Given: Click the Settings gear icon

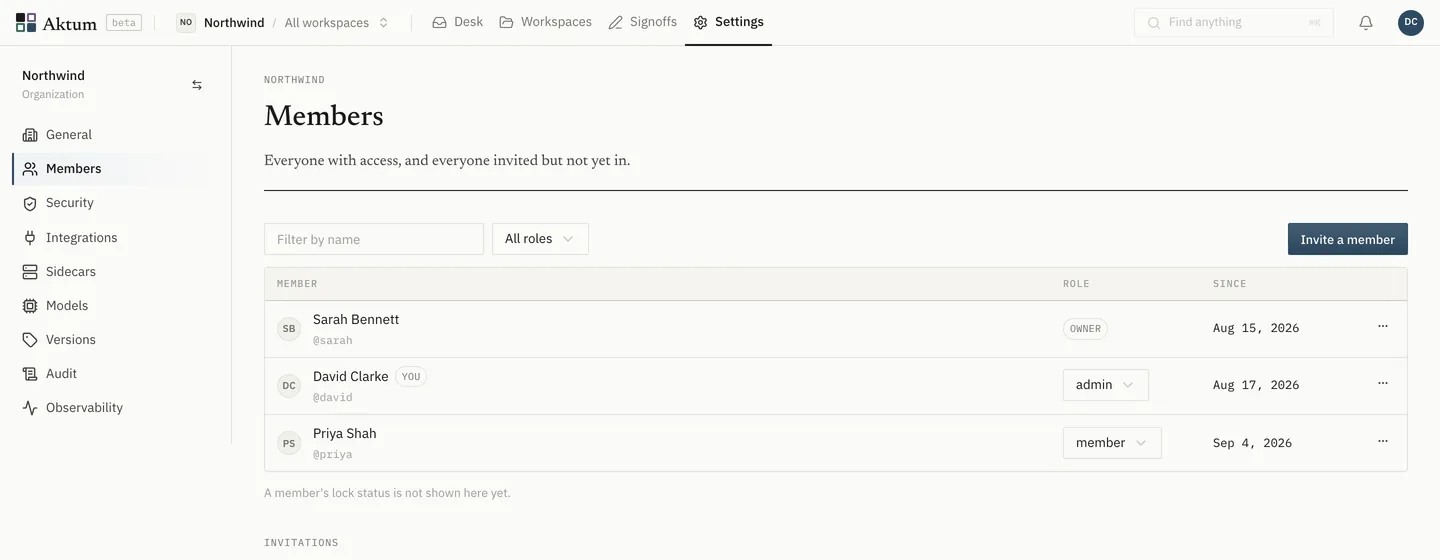Looking at the screenshot, I should pyautogui.click(x=700, y=22).
